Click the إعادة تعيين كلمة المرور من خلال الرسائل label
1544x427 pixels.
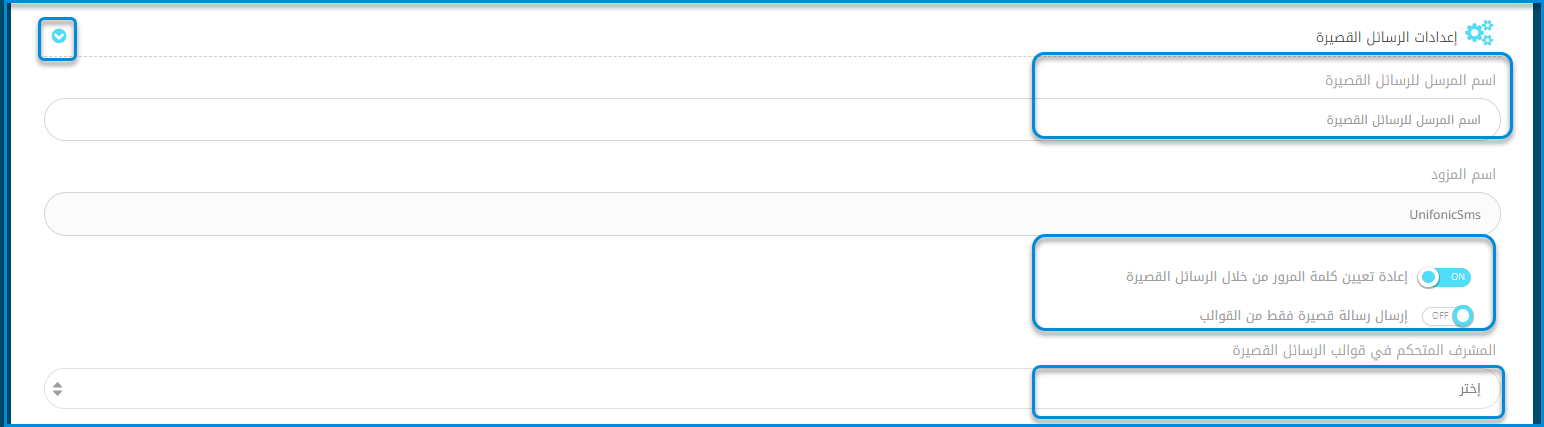pos(1268,276)
